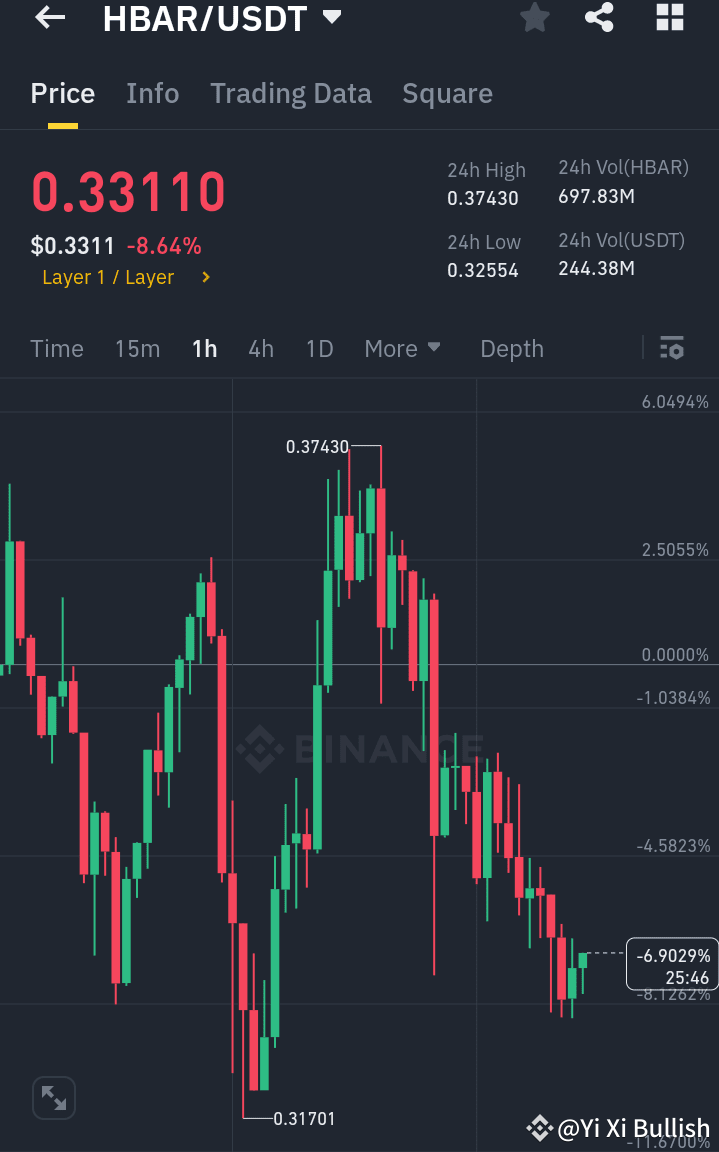Expand chart to fullscreen mode
The width and height of the screenshot is (719, 1152).
click(53, 1097)
